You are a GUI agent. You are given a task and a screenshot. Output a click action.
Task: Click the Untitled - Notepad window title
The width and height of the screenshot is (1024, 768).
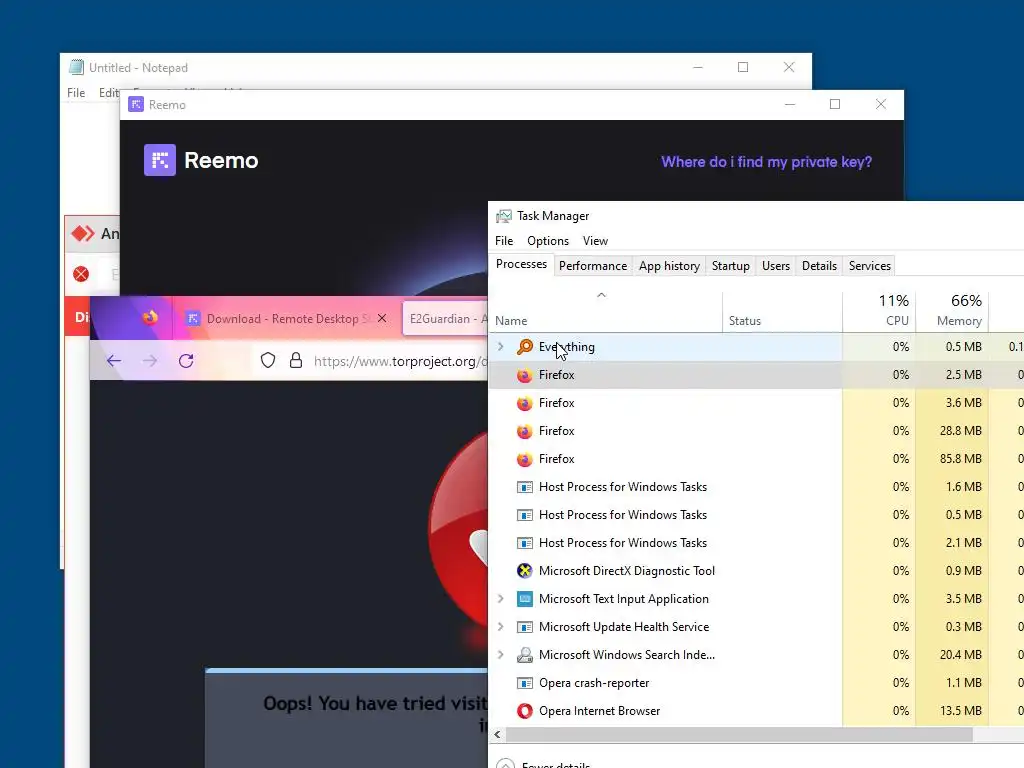coord(138,68)
